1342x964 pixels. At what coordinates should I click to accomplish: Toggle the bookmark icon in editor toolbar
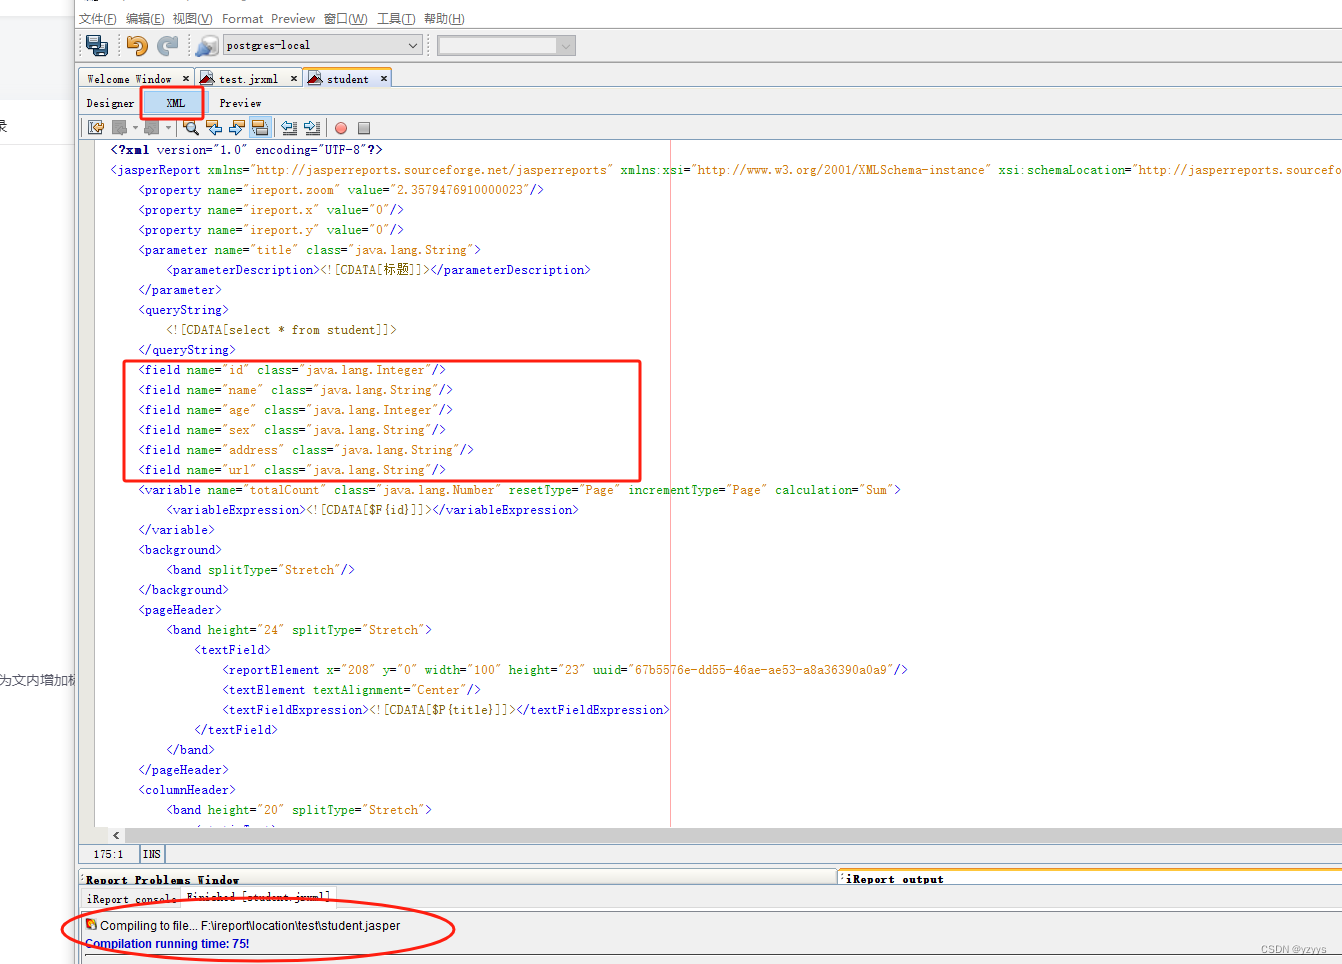coord(260,127)
